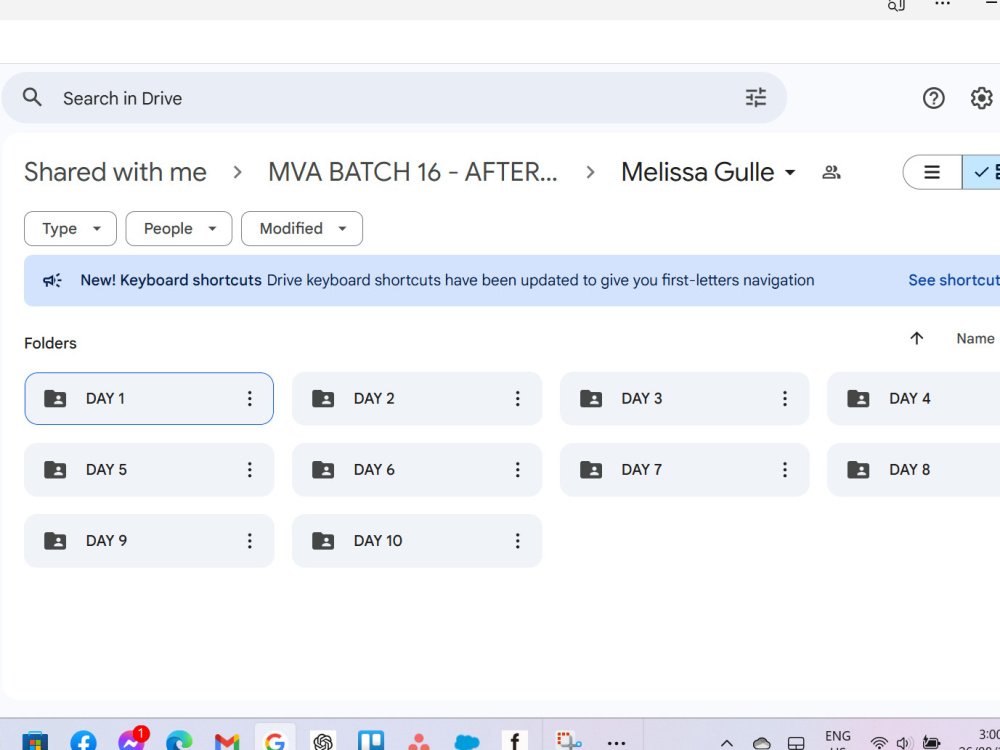Open the DAY 7 folder
Image resolution: width=1000 pixels, height=750 pixels.
coord(684,470)
